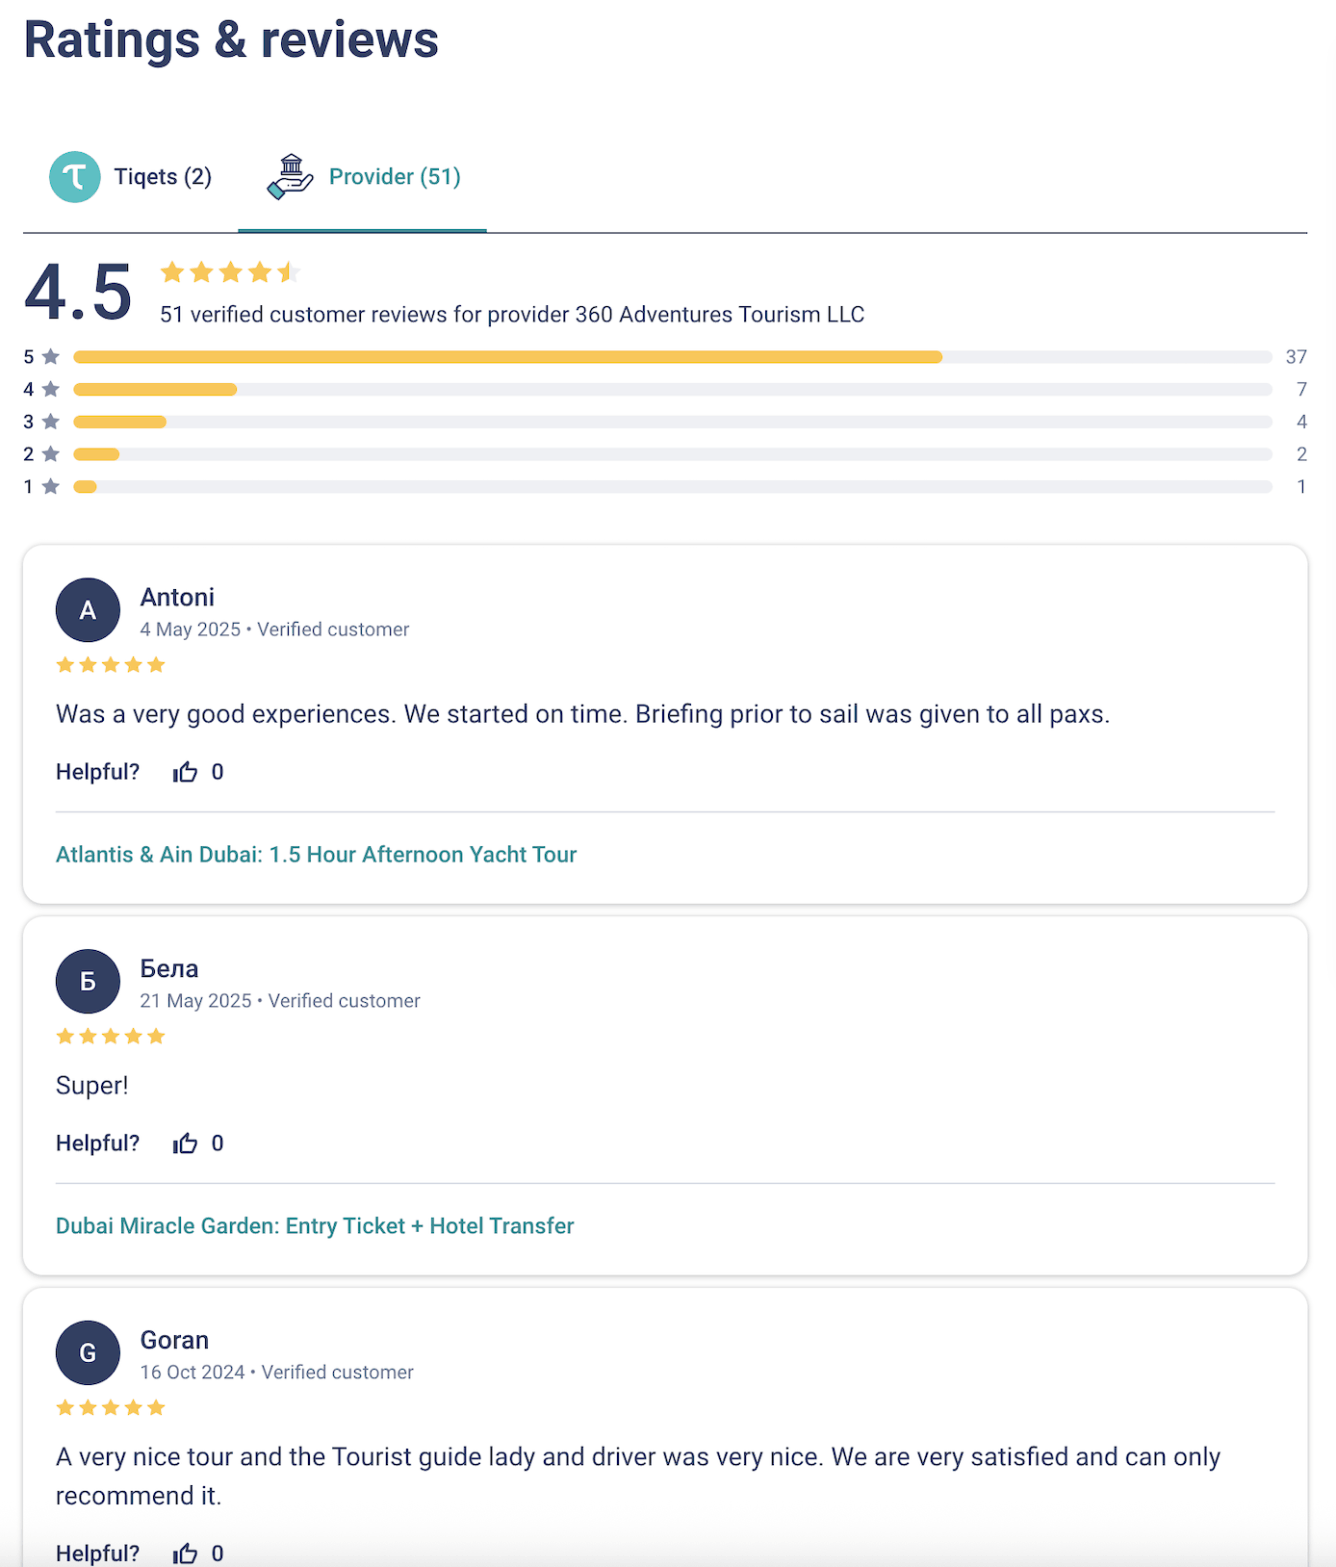The width and height of the screenshot is (1336, 1567).
Task: Click reviewer name Goran
Action: [x=174, y=1340]
